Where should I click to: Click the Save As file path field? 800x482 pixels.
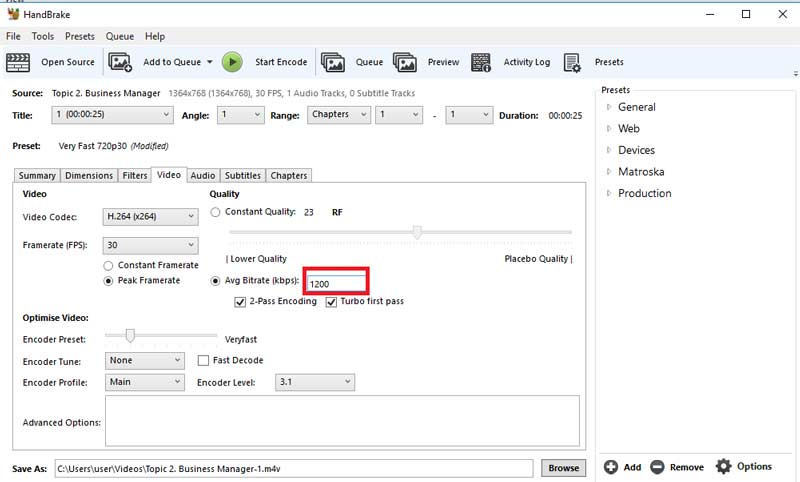[x=294, y=468]
